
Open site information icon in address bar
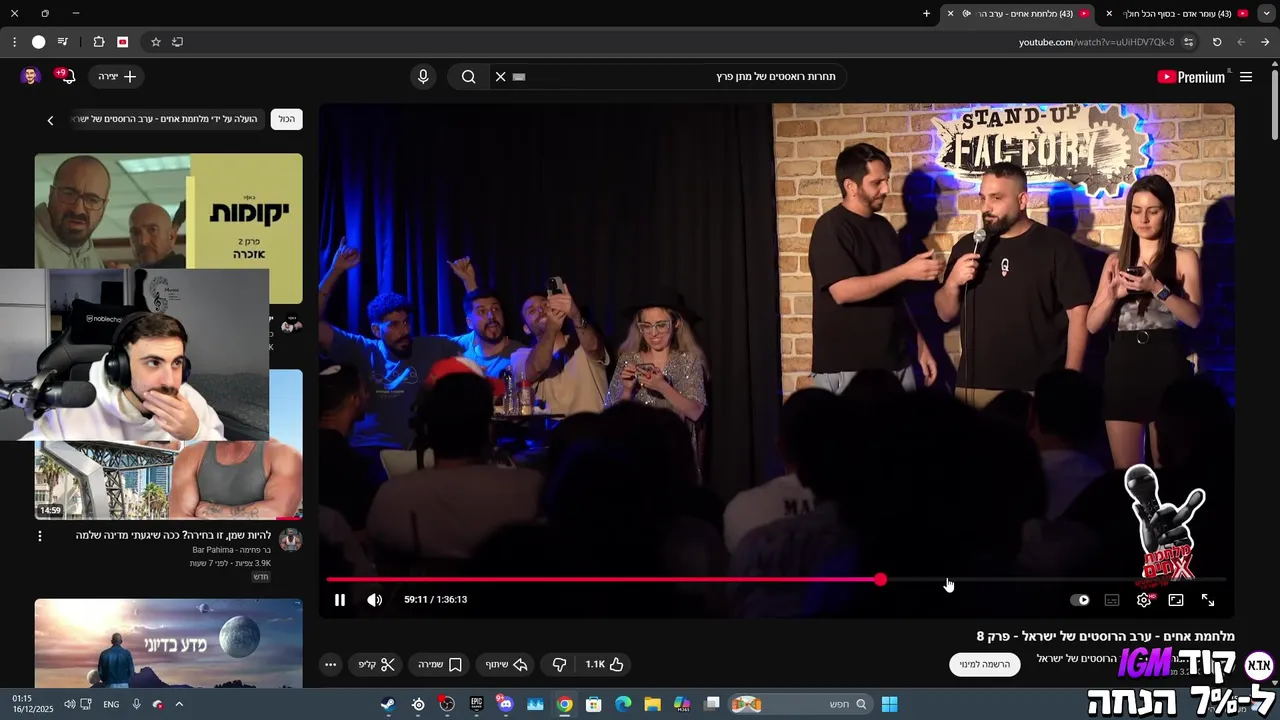1188,42
